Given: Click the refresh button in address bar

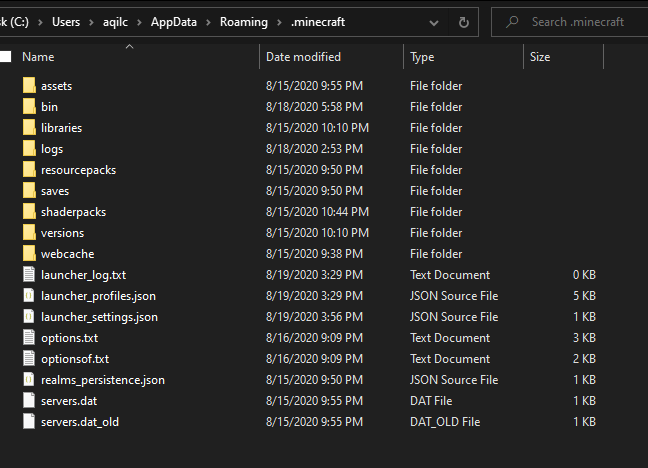Looking at the screenshot, I should [463, 22].
